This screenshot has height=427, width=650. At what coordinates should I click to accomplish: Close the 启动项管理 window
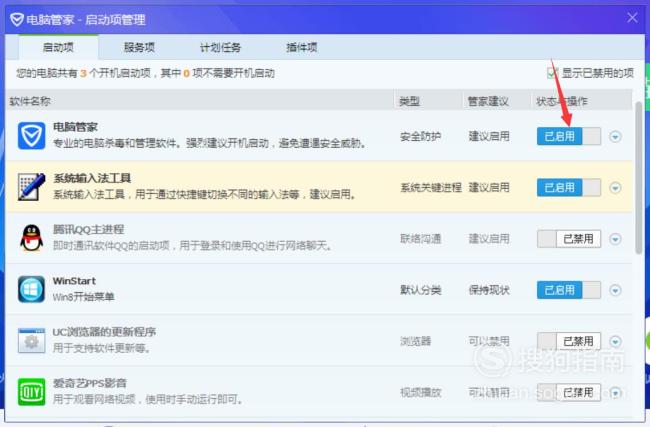coord(632,18)
